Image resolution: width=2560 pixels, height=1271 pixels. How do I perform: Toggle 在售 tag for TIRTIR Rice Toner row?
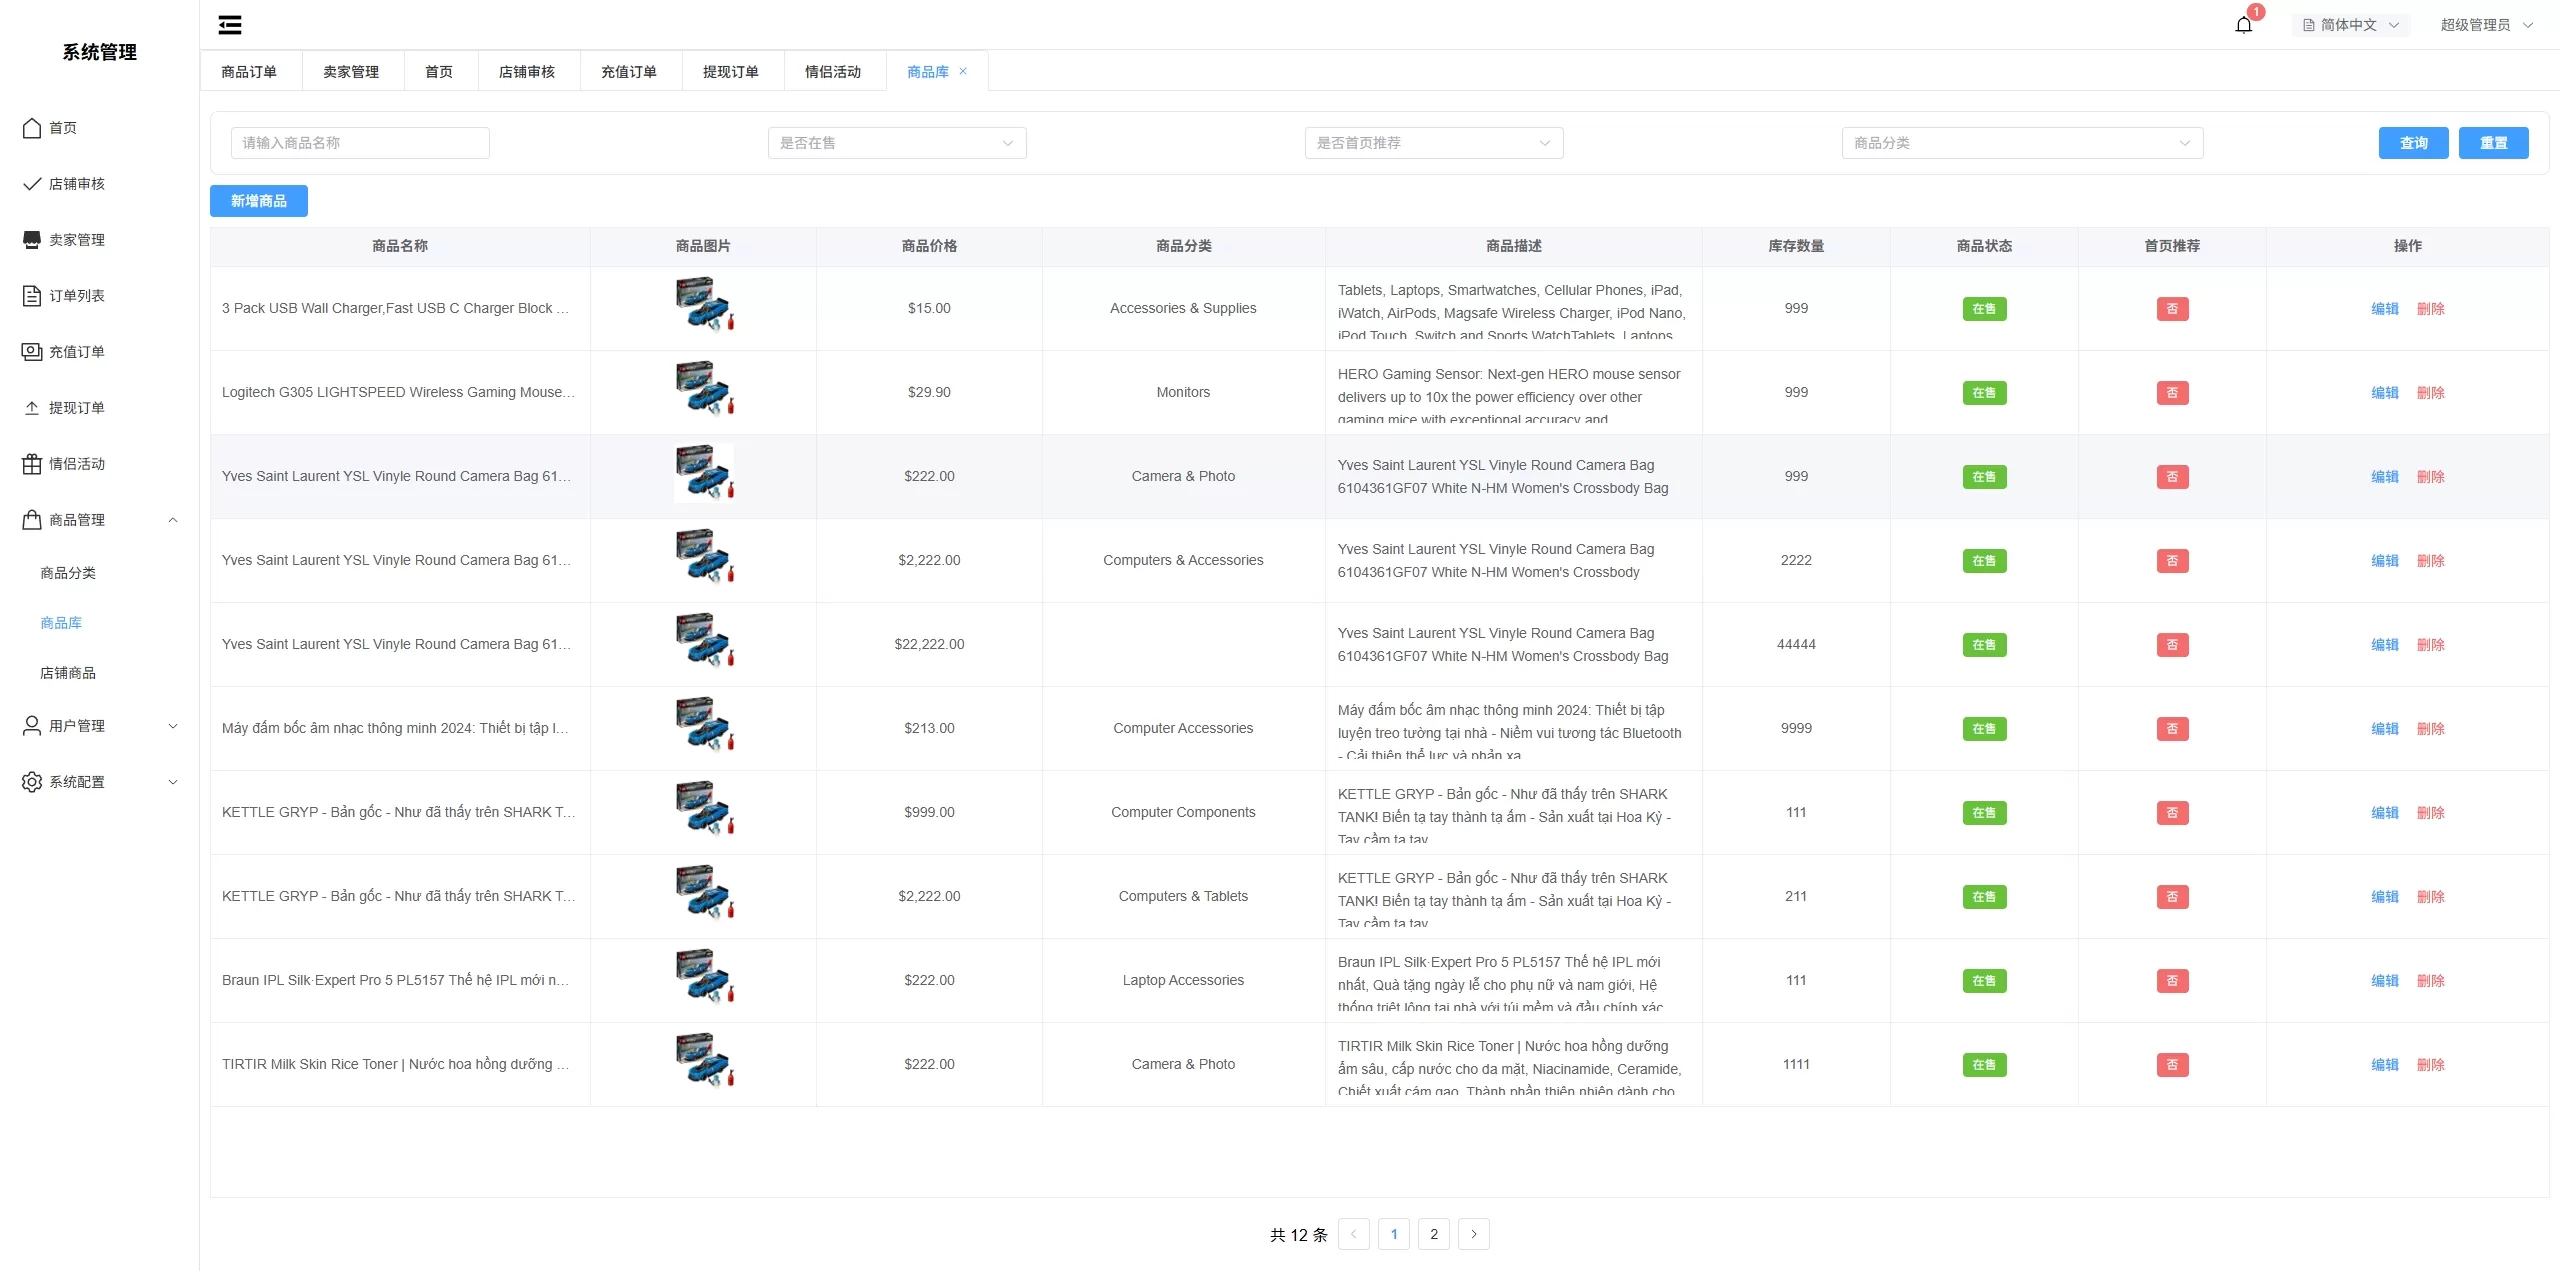coord(1984,1065)
